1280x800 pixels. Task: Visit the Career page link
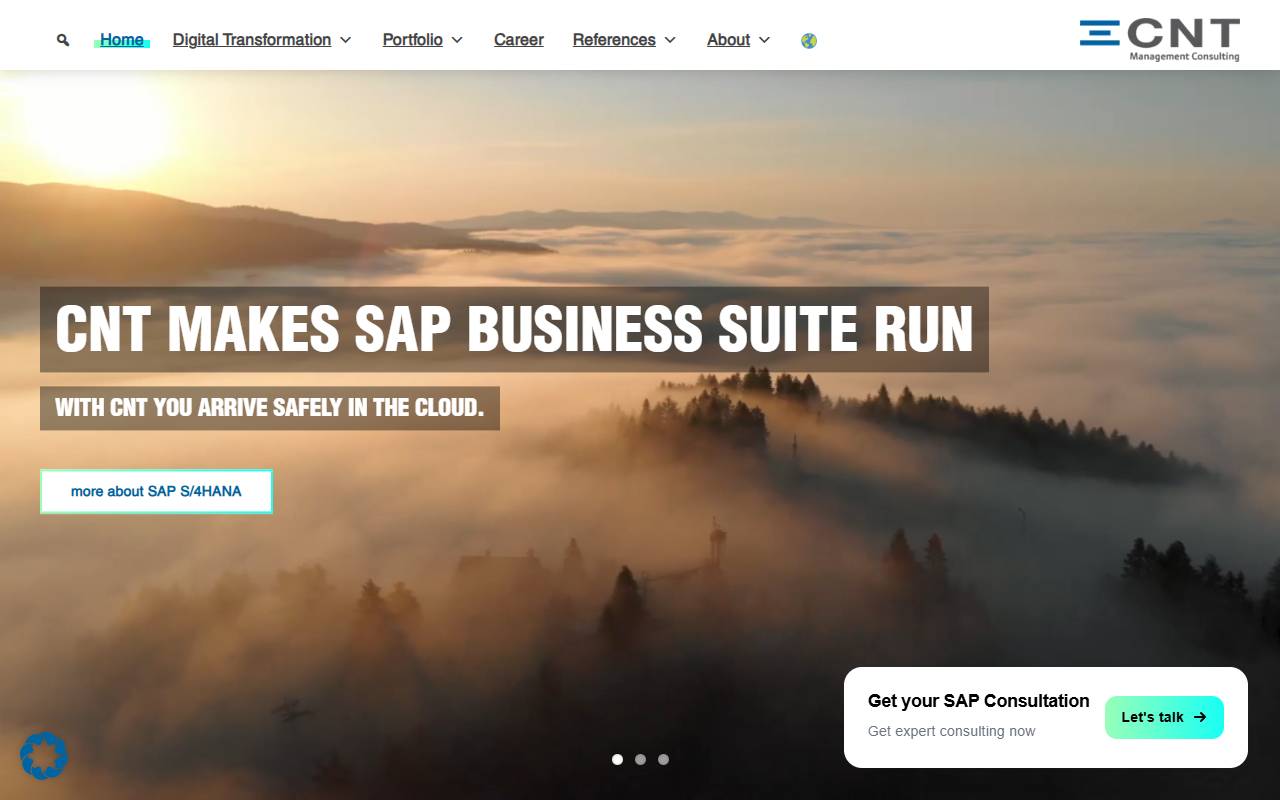[x=519, y=40]
